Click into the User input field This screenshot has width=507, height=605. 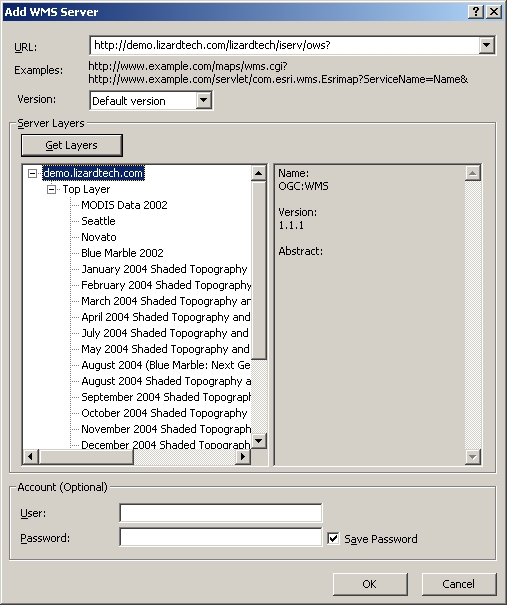221,513
